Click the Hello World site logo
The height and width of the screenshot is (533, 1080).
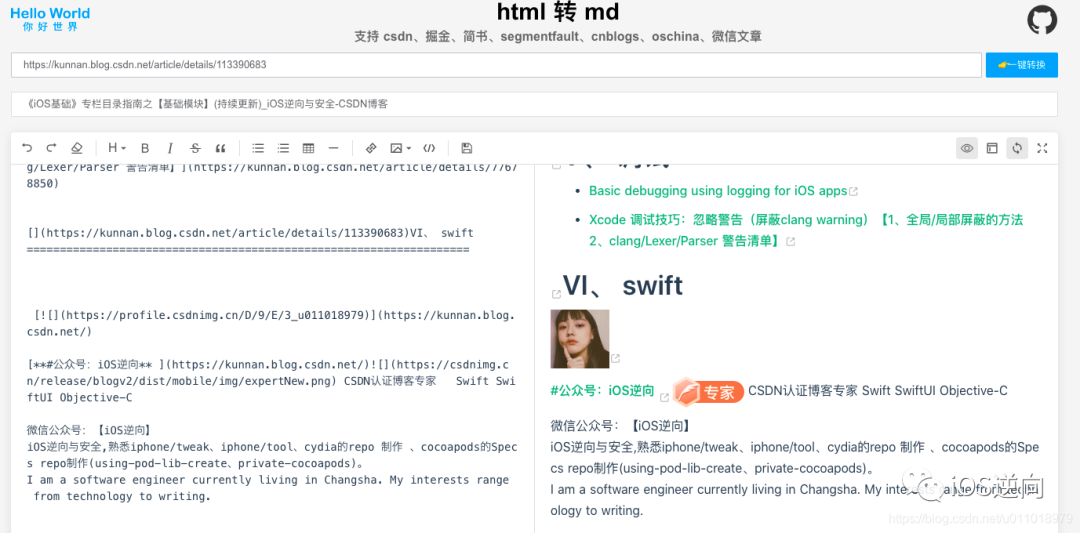50,19
